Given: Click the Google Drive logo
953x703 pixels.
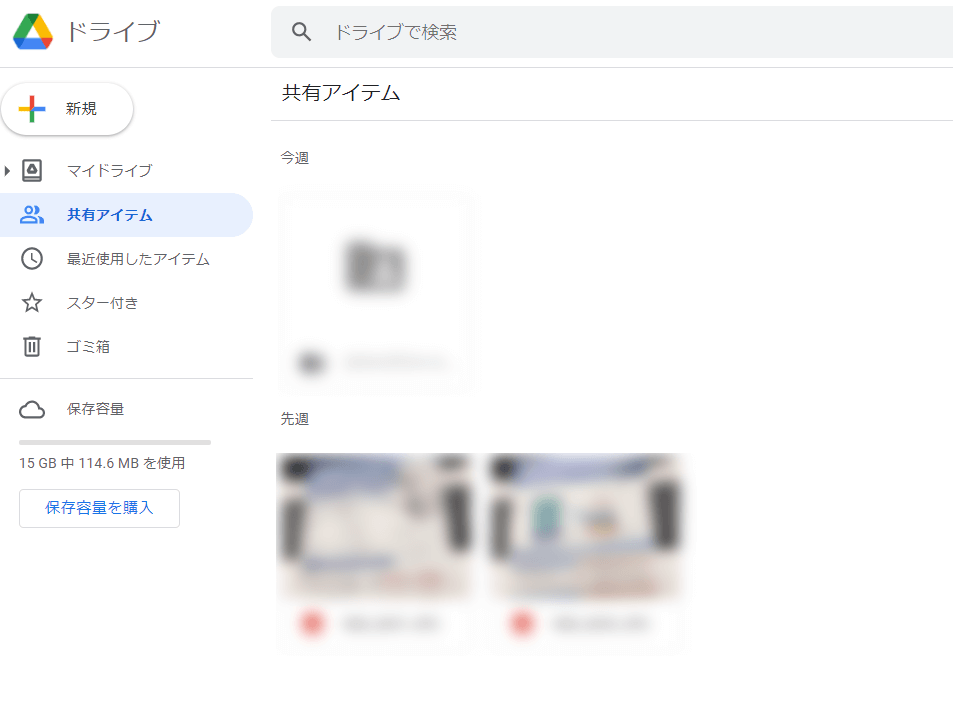Looking at the screenshot, I should coord(34,31).
